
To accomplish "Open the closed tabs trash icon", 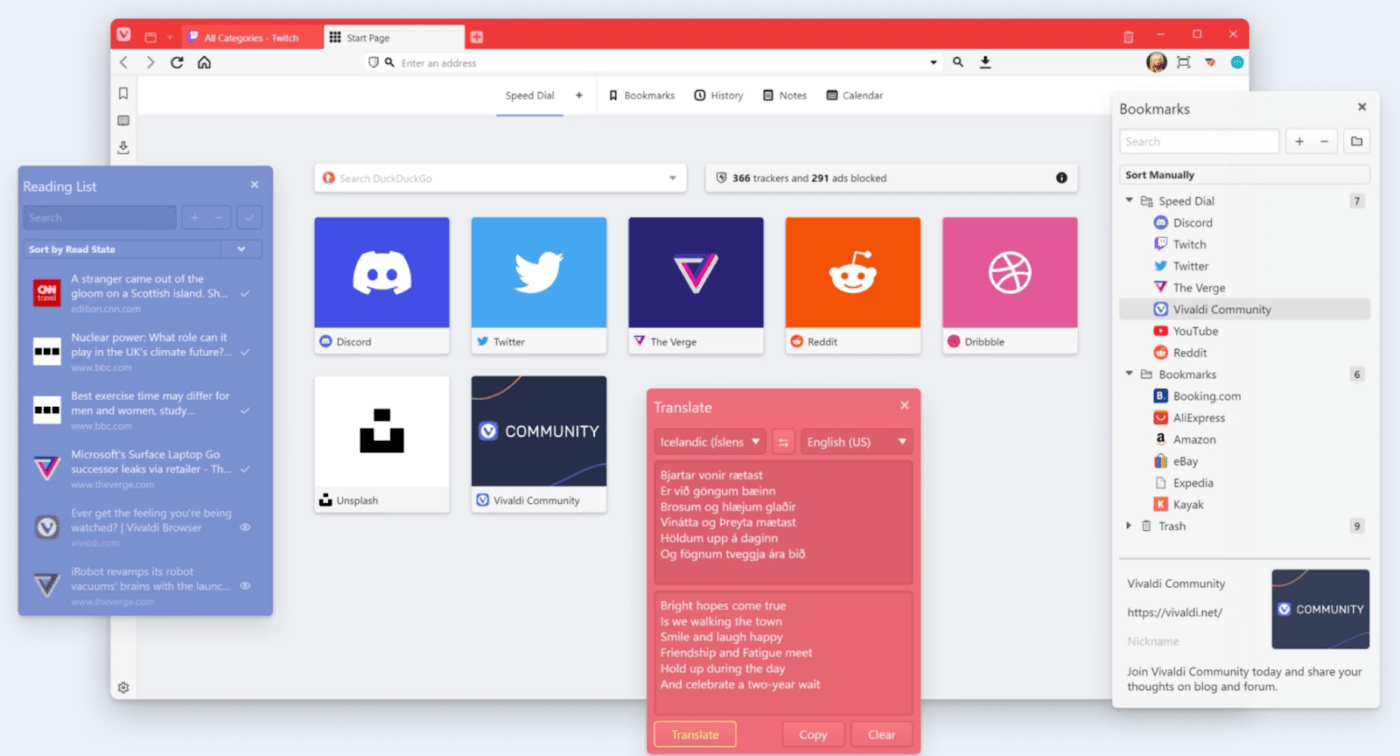I will coord(1128,37).
